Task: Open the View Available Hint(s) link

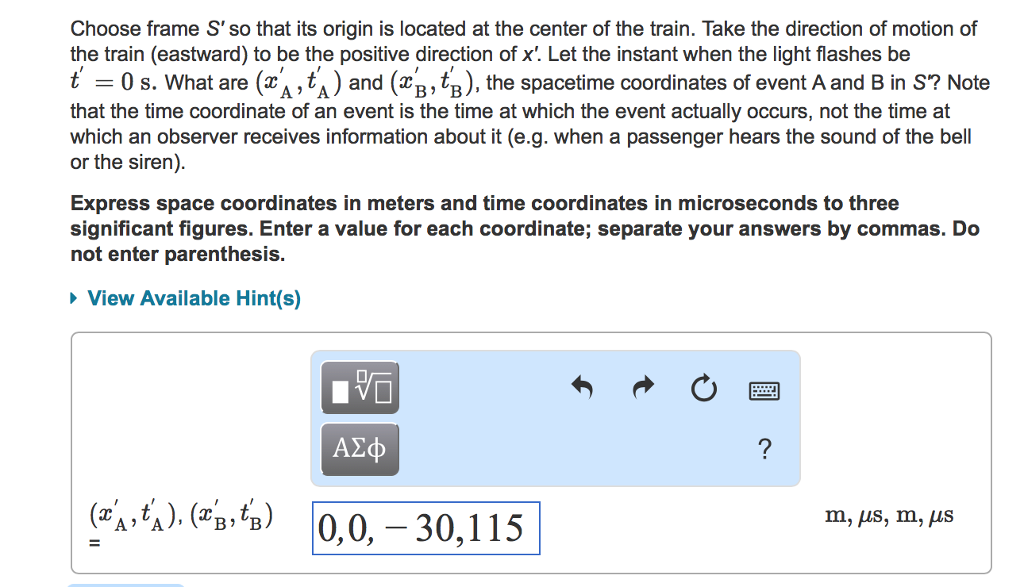Action: (194, 298)
